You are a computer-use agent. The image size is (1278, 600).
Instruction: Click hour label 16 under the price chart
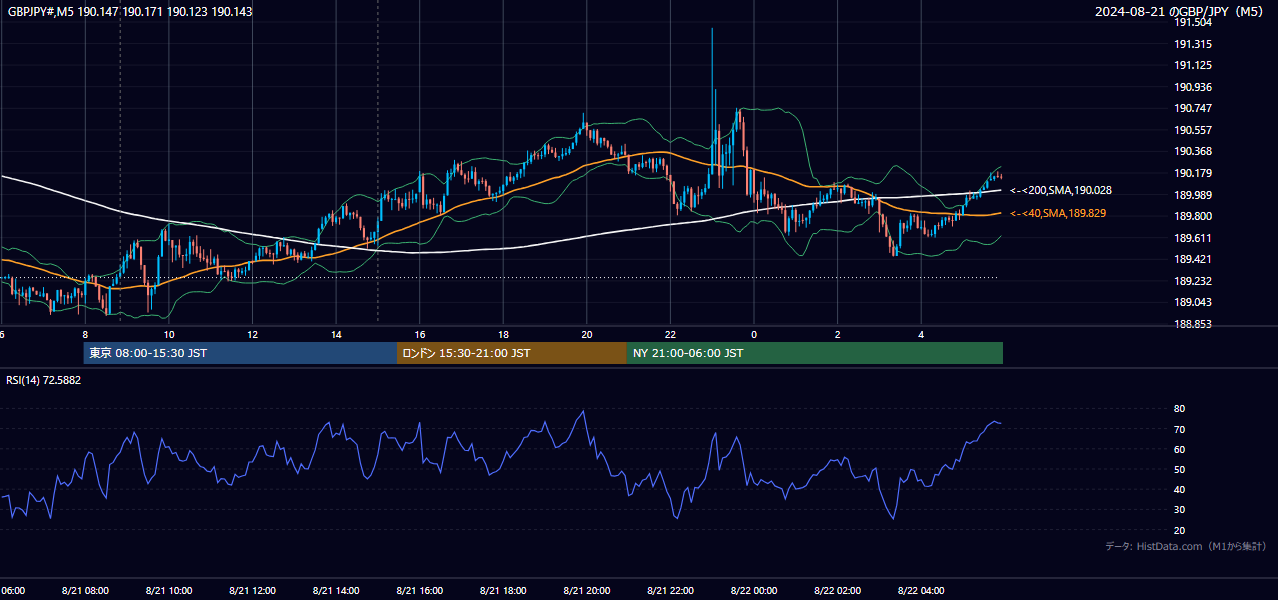coord(420,334)
